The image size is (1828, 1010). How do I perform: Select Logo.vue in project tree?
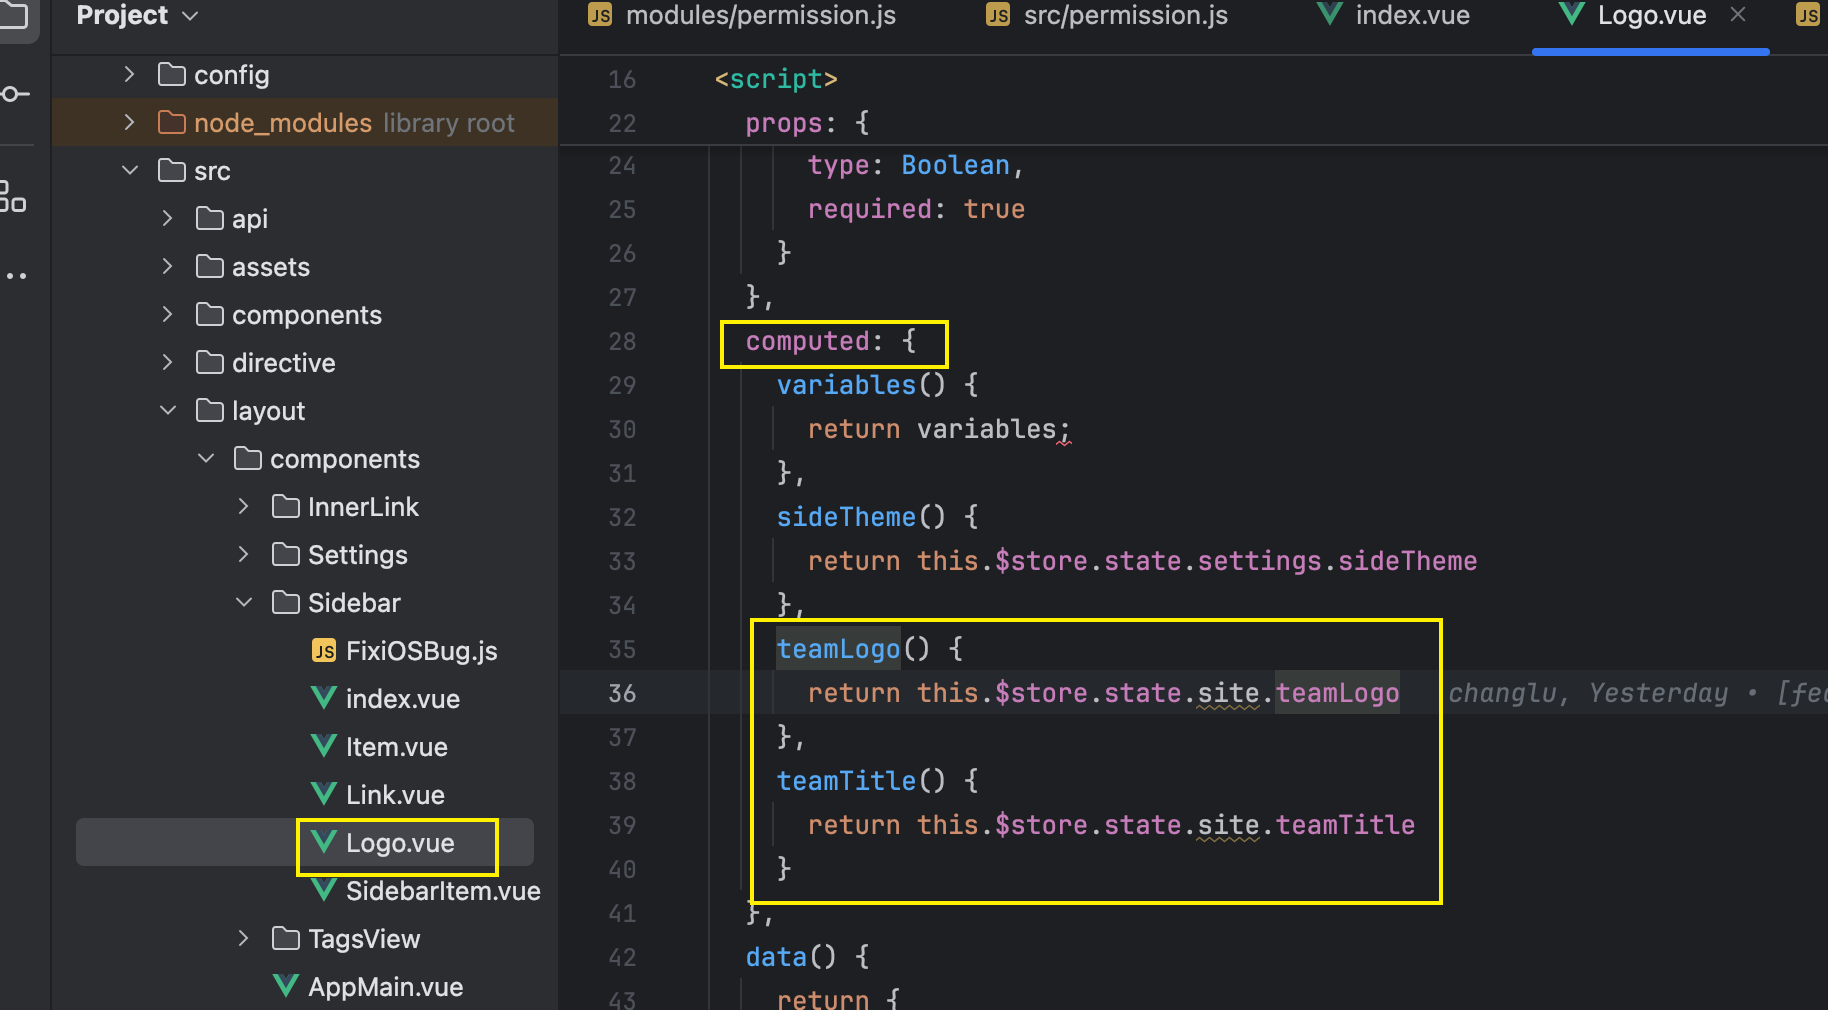click(400, 843)
